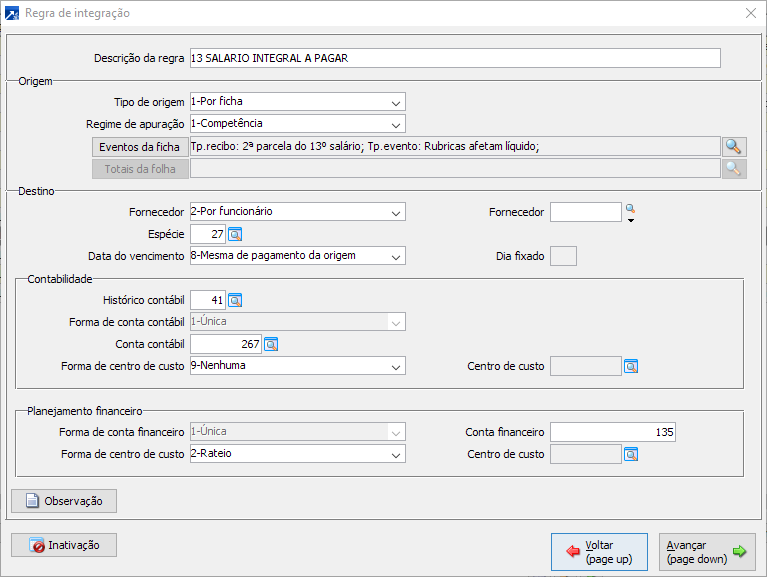Open the Rateio centro de custo dropdown
The height and width of the screenshot is (579, 771).
click(397, 454)
